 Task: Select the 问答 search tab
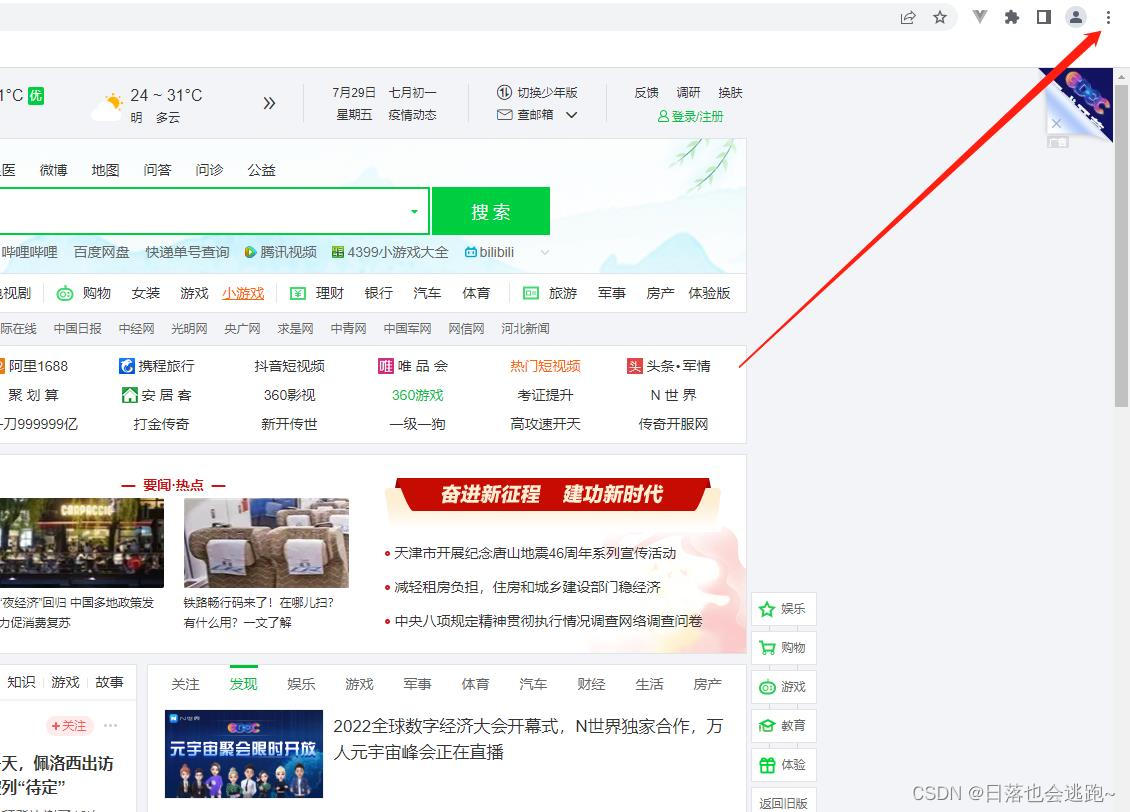tap(157, 170)
